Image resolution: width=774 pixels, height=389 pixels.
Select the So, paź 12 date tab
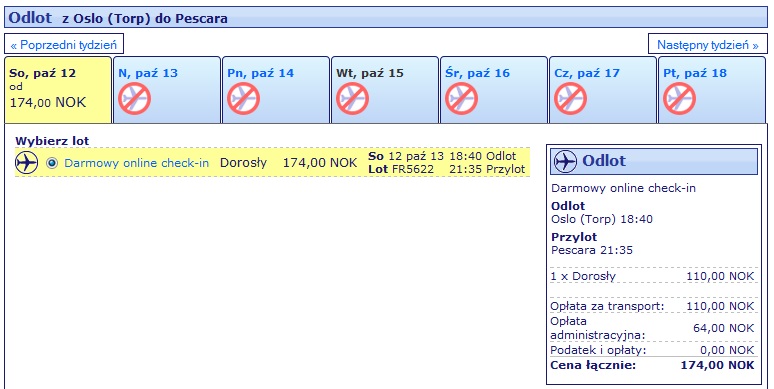[58, 89]
